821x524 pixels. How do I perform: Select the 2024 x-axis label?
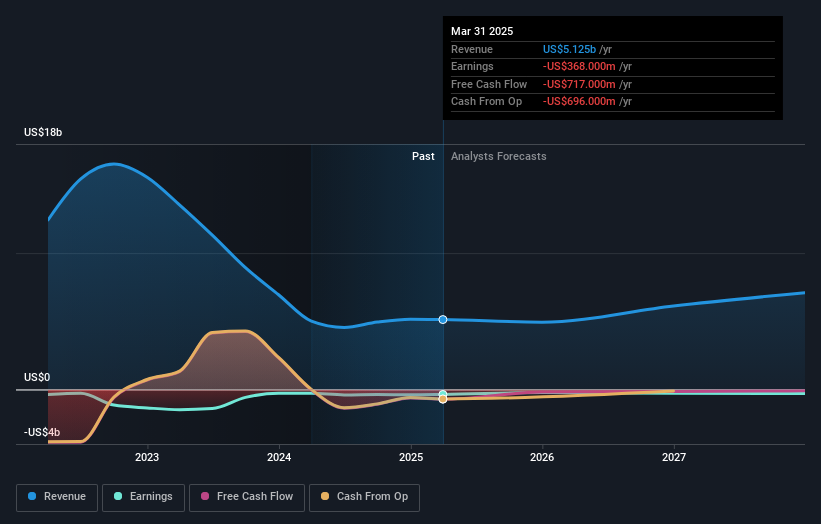(x=279, y=457)
